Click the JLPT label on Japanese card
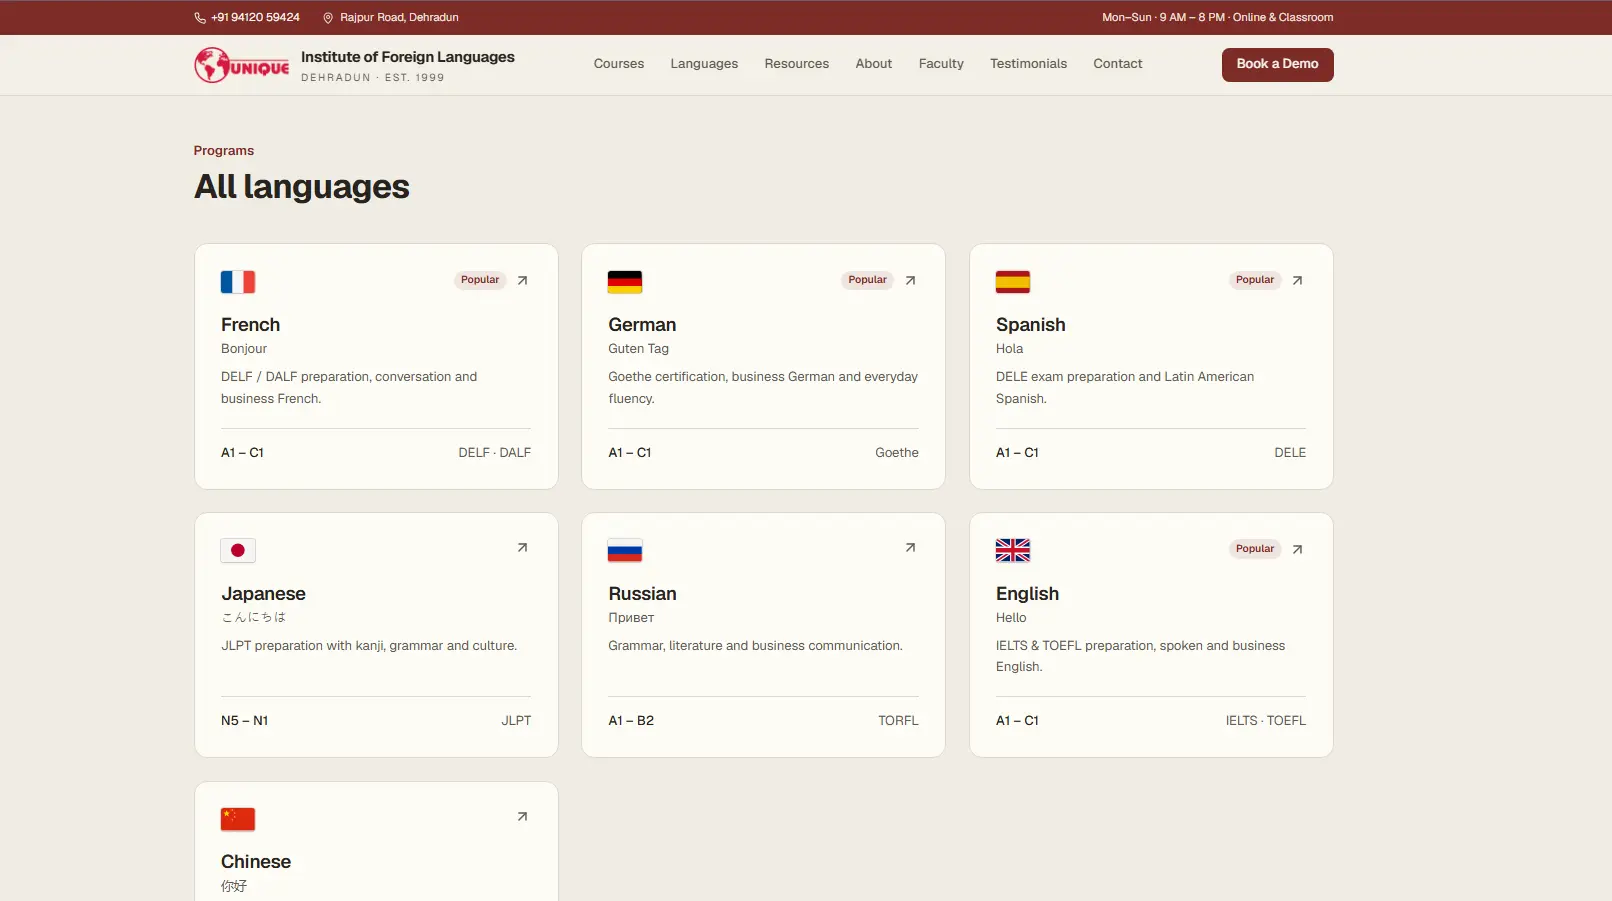This screenshot has height=901, width=1612. point(516,721)
